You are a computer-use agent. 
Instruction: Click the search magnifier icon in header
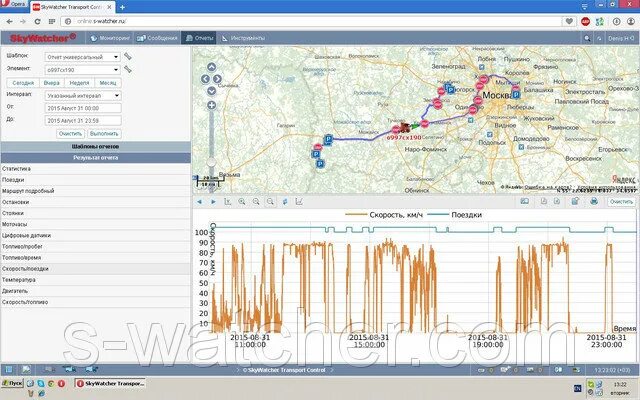587,38
